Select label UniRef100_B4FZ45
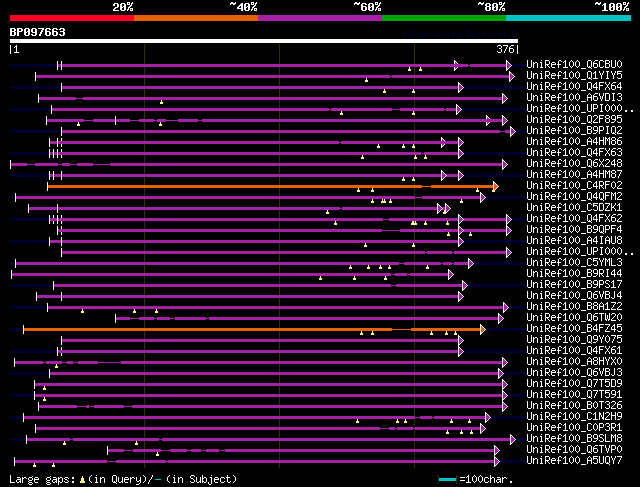The image size is (640, 487). coord(574,329)
